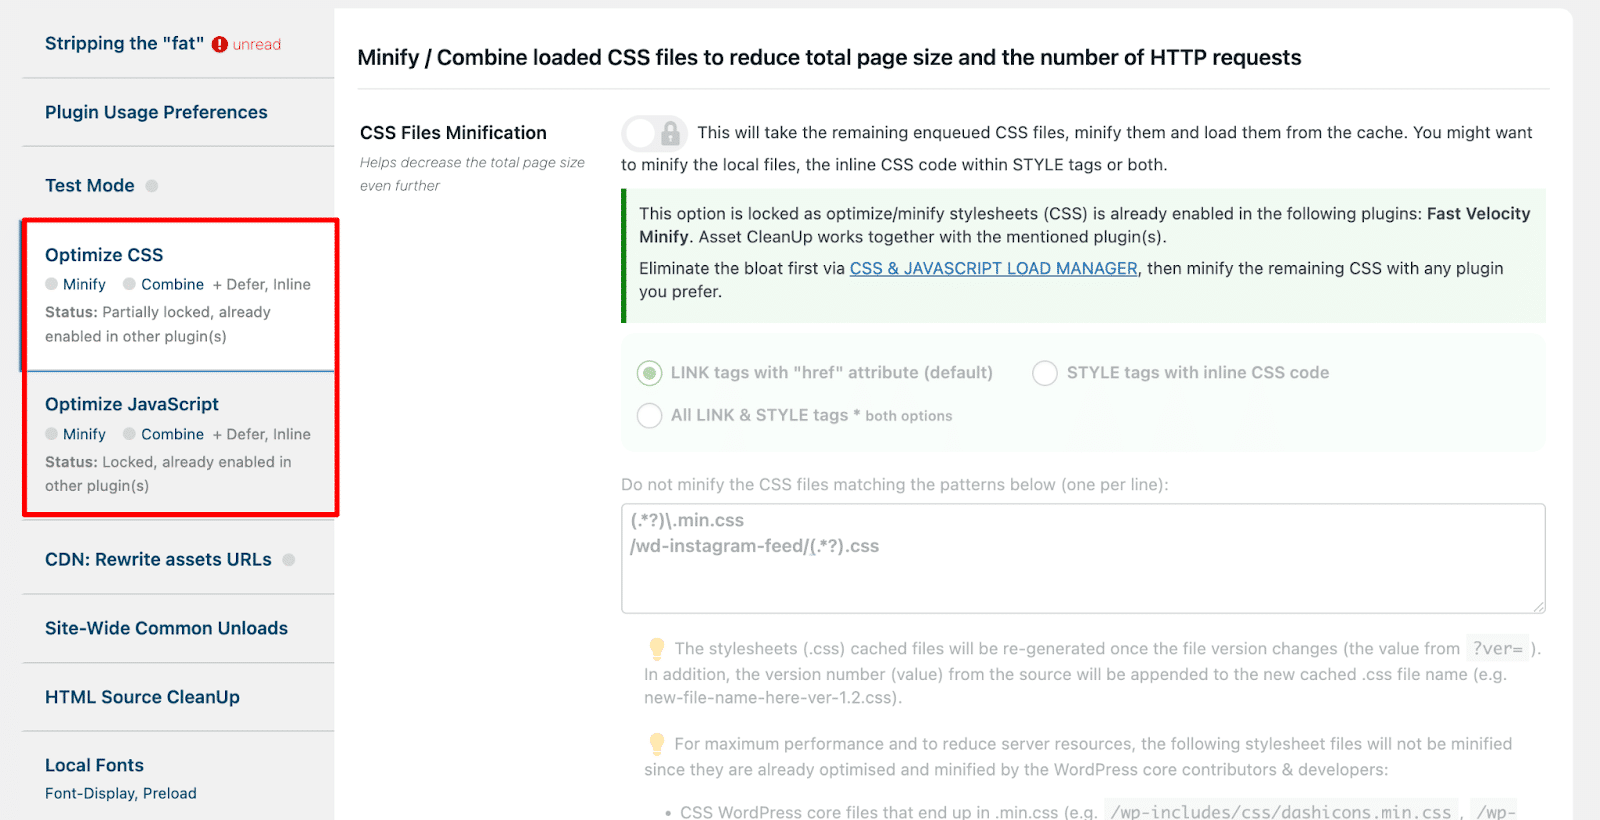The height and width of the screenshot is (820, 1600).
Task: Select All LINK & STYLE tags option
Action: click(x=650, y=415)
